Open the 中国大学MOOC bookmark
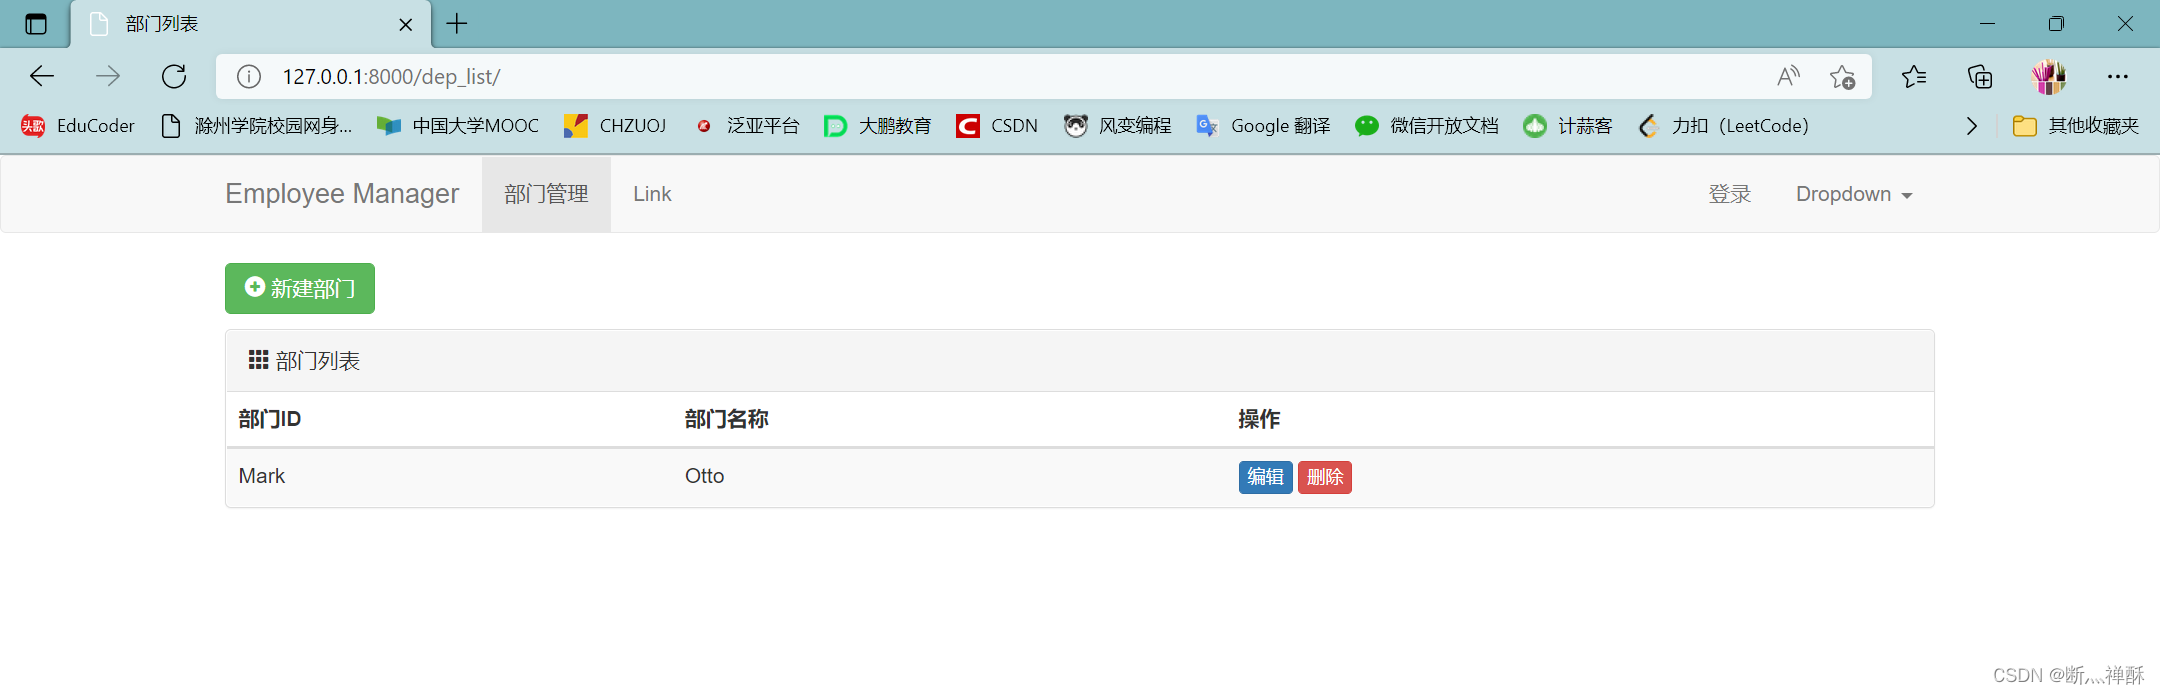Viewport: 2160px width, 694px height. [x=458, y=125]
